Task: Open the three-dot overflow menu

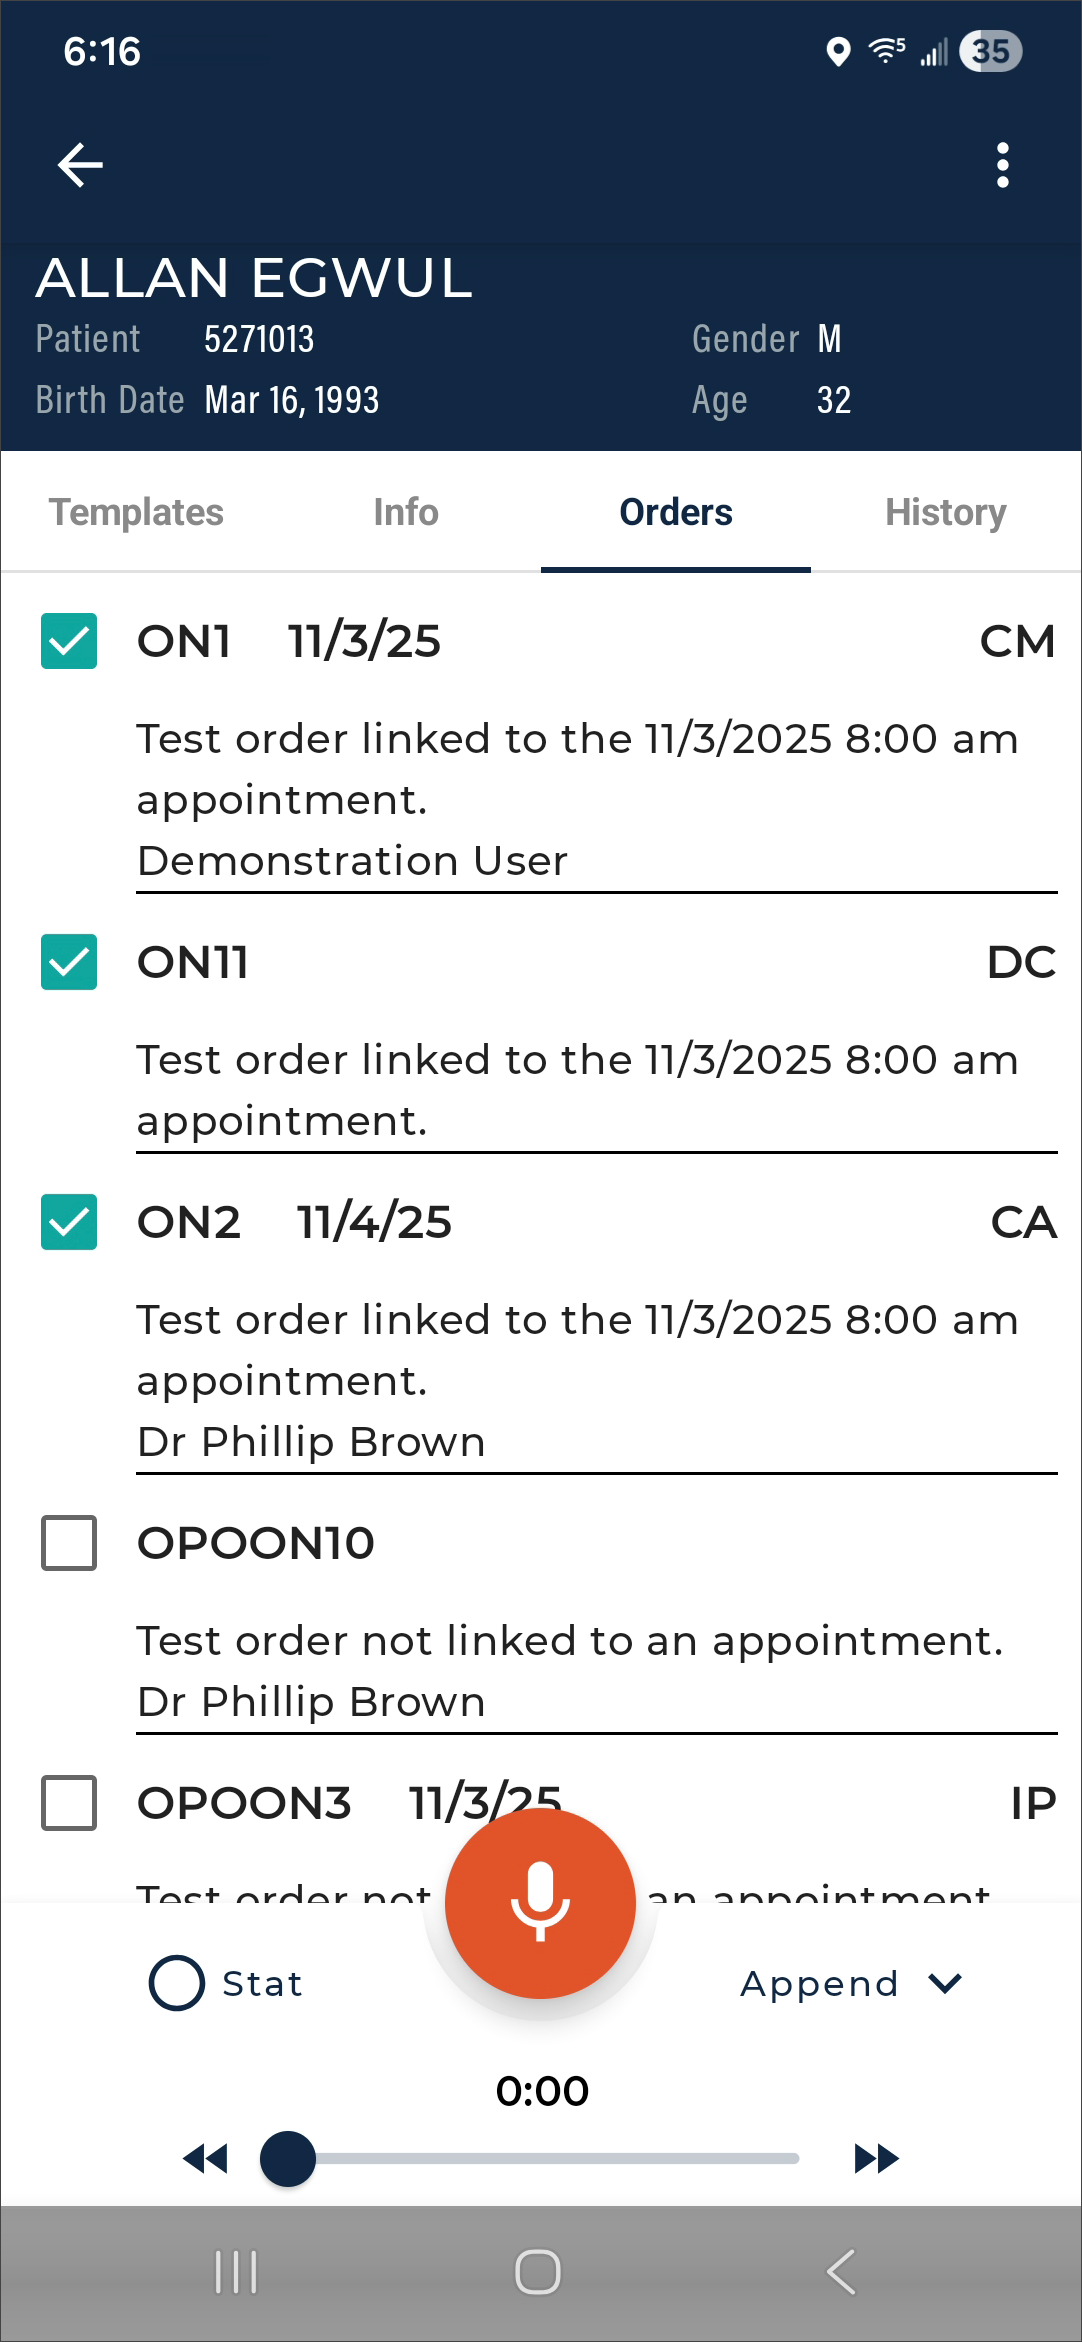Action: (1002, 165)
